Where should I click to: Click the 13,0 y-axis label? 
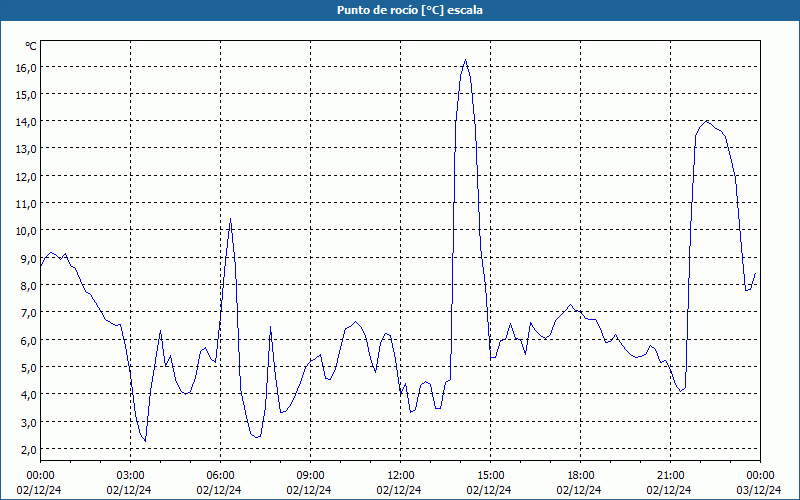point(26,149)
